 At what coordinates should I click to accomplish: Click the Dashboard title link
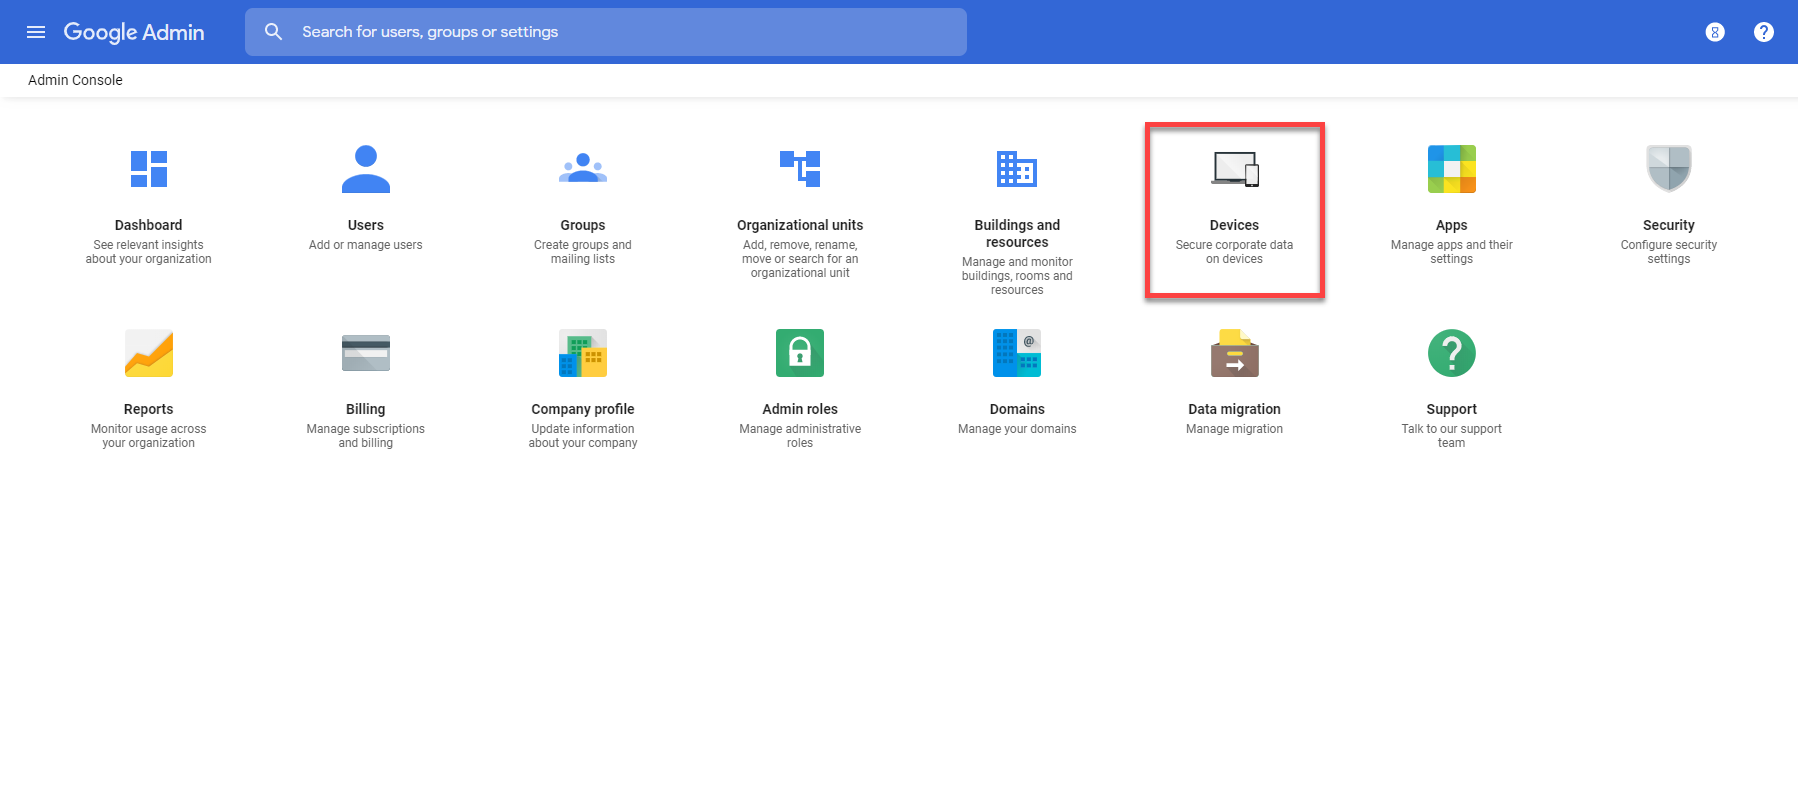(x=149, y=225)
